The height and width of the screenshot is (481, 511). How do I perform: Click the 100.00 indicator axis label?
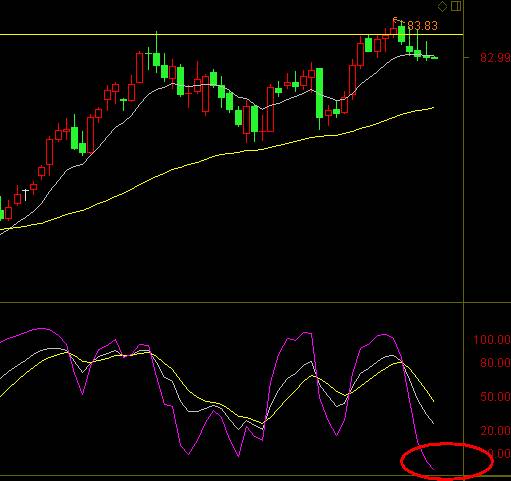click(x=492, y=340)
